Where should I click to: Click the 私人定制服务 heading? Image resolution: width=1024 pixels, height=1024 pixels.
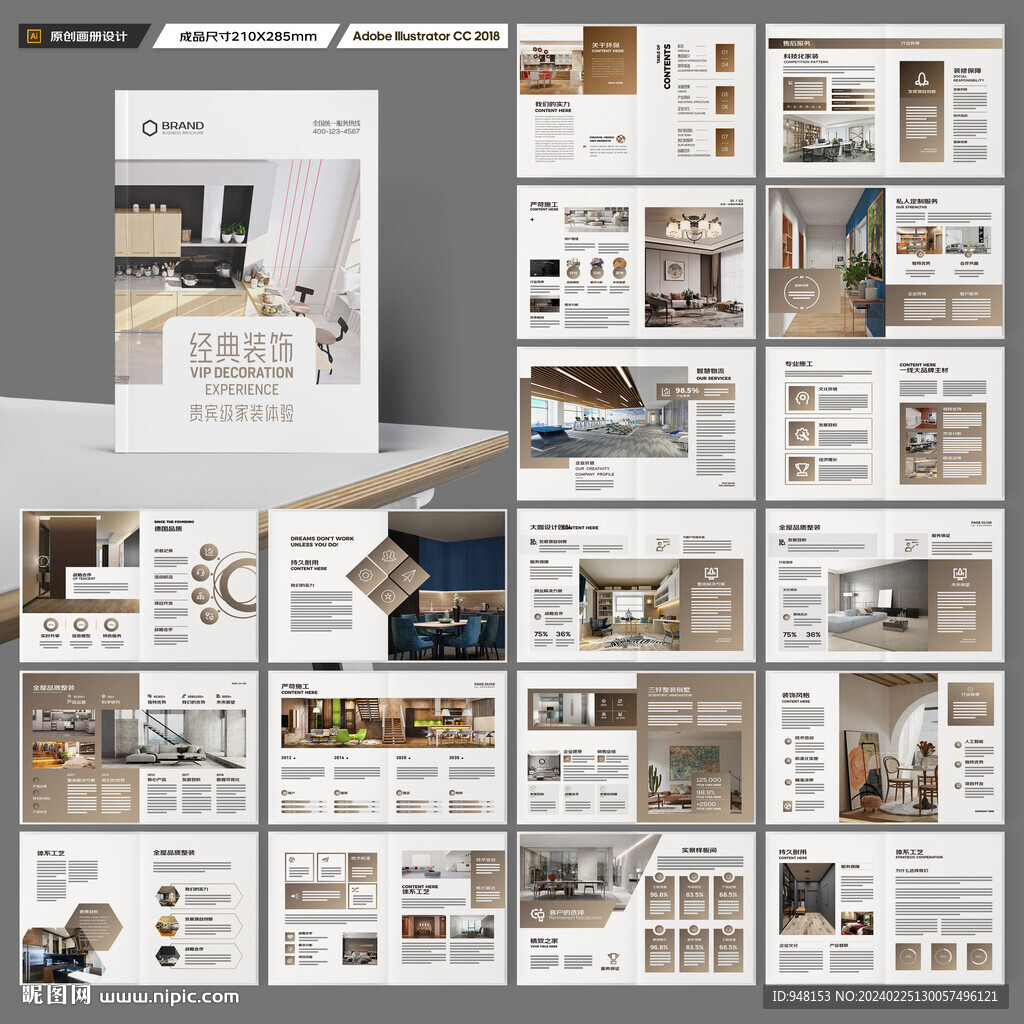[x=917, y=201]
